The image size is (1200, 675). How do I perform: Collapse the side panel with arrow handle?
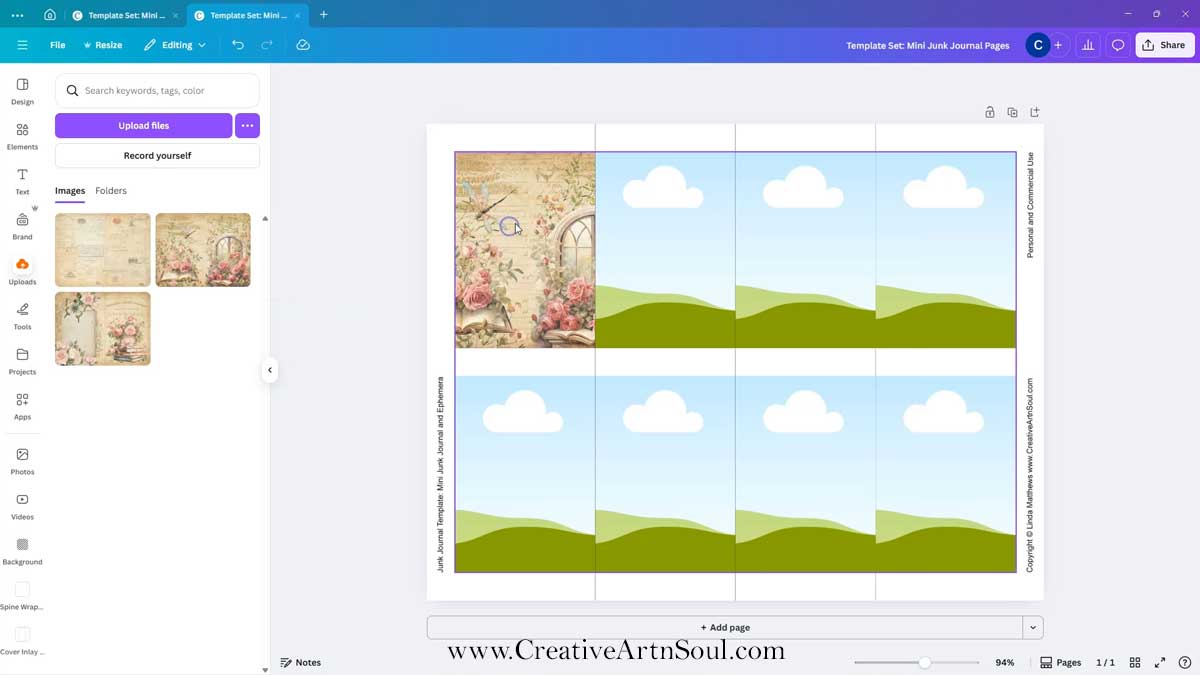tap(269, 370)
